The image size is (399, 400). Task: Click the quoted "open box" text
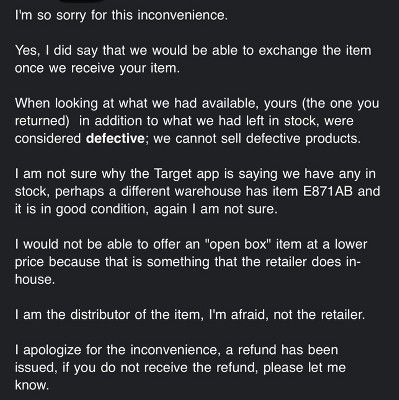point(238,244)
